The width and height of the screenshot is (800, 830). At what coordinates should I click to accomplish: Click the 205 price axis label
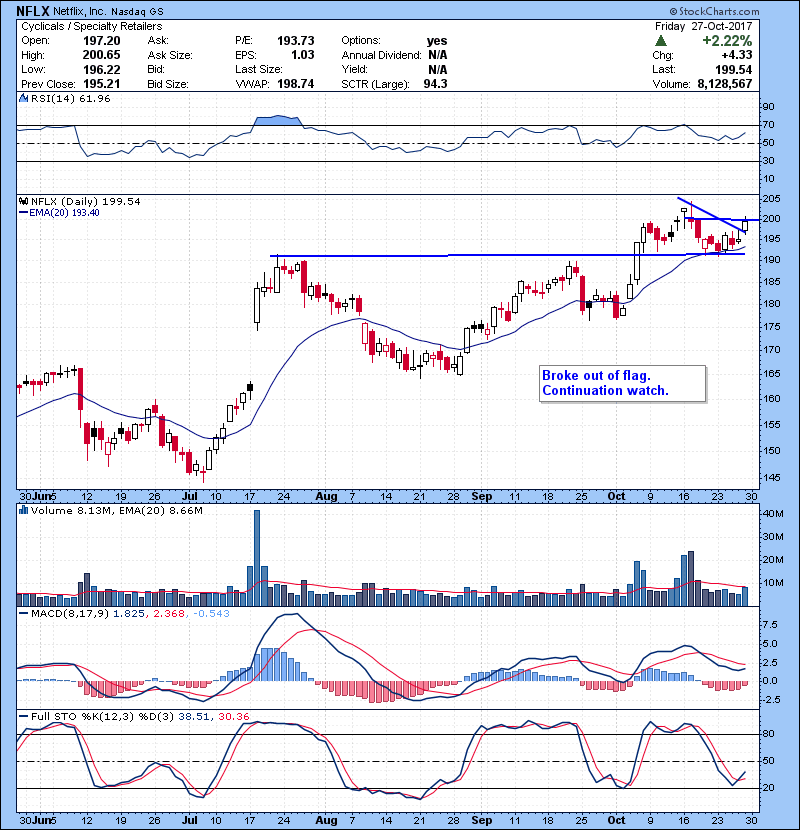click(x=771, y=199)
